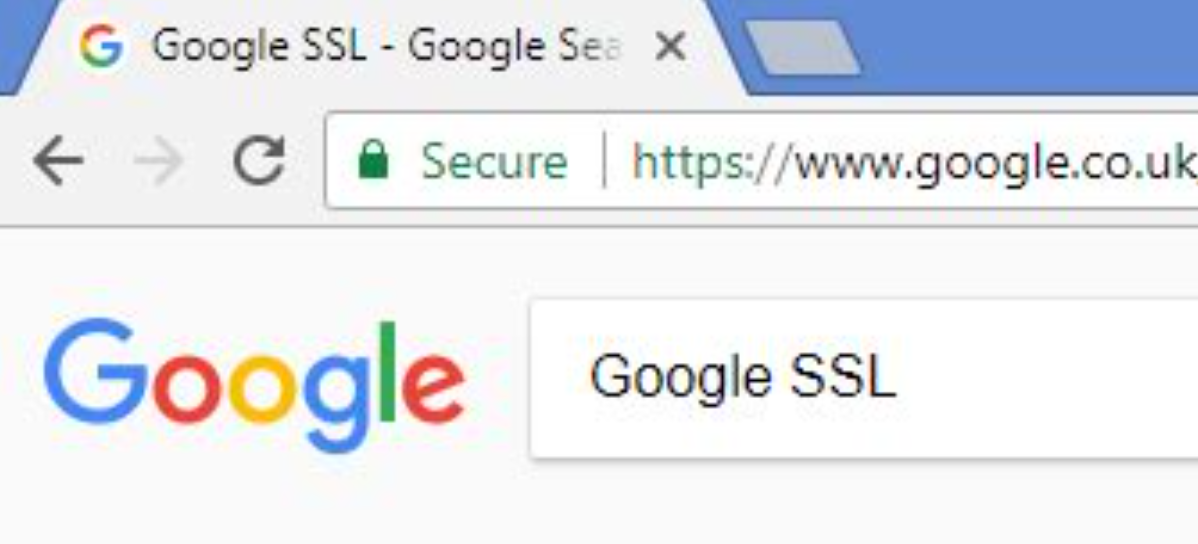Click the Google SSL query text
This screenshot has height=544, width=1198.
[743, 377]
